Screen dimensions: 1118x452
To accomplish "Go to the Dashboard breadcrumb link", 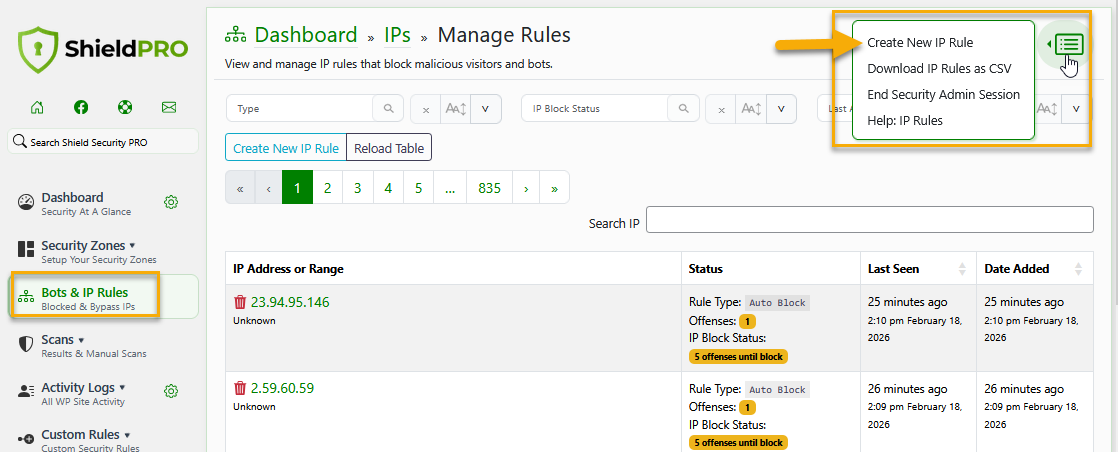I will tap(306, 35).
